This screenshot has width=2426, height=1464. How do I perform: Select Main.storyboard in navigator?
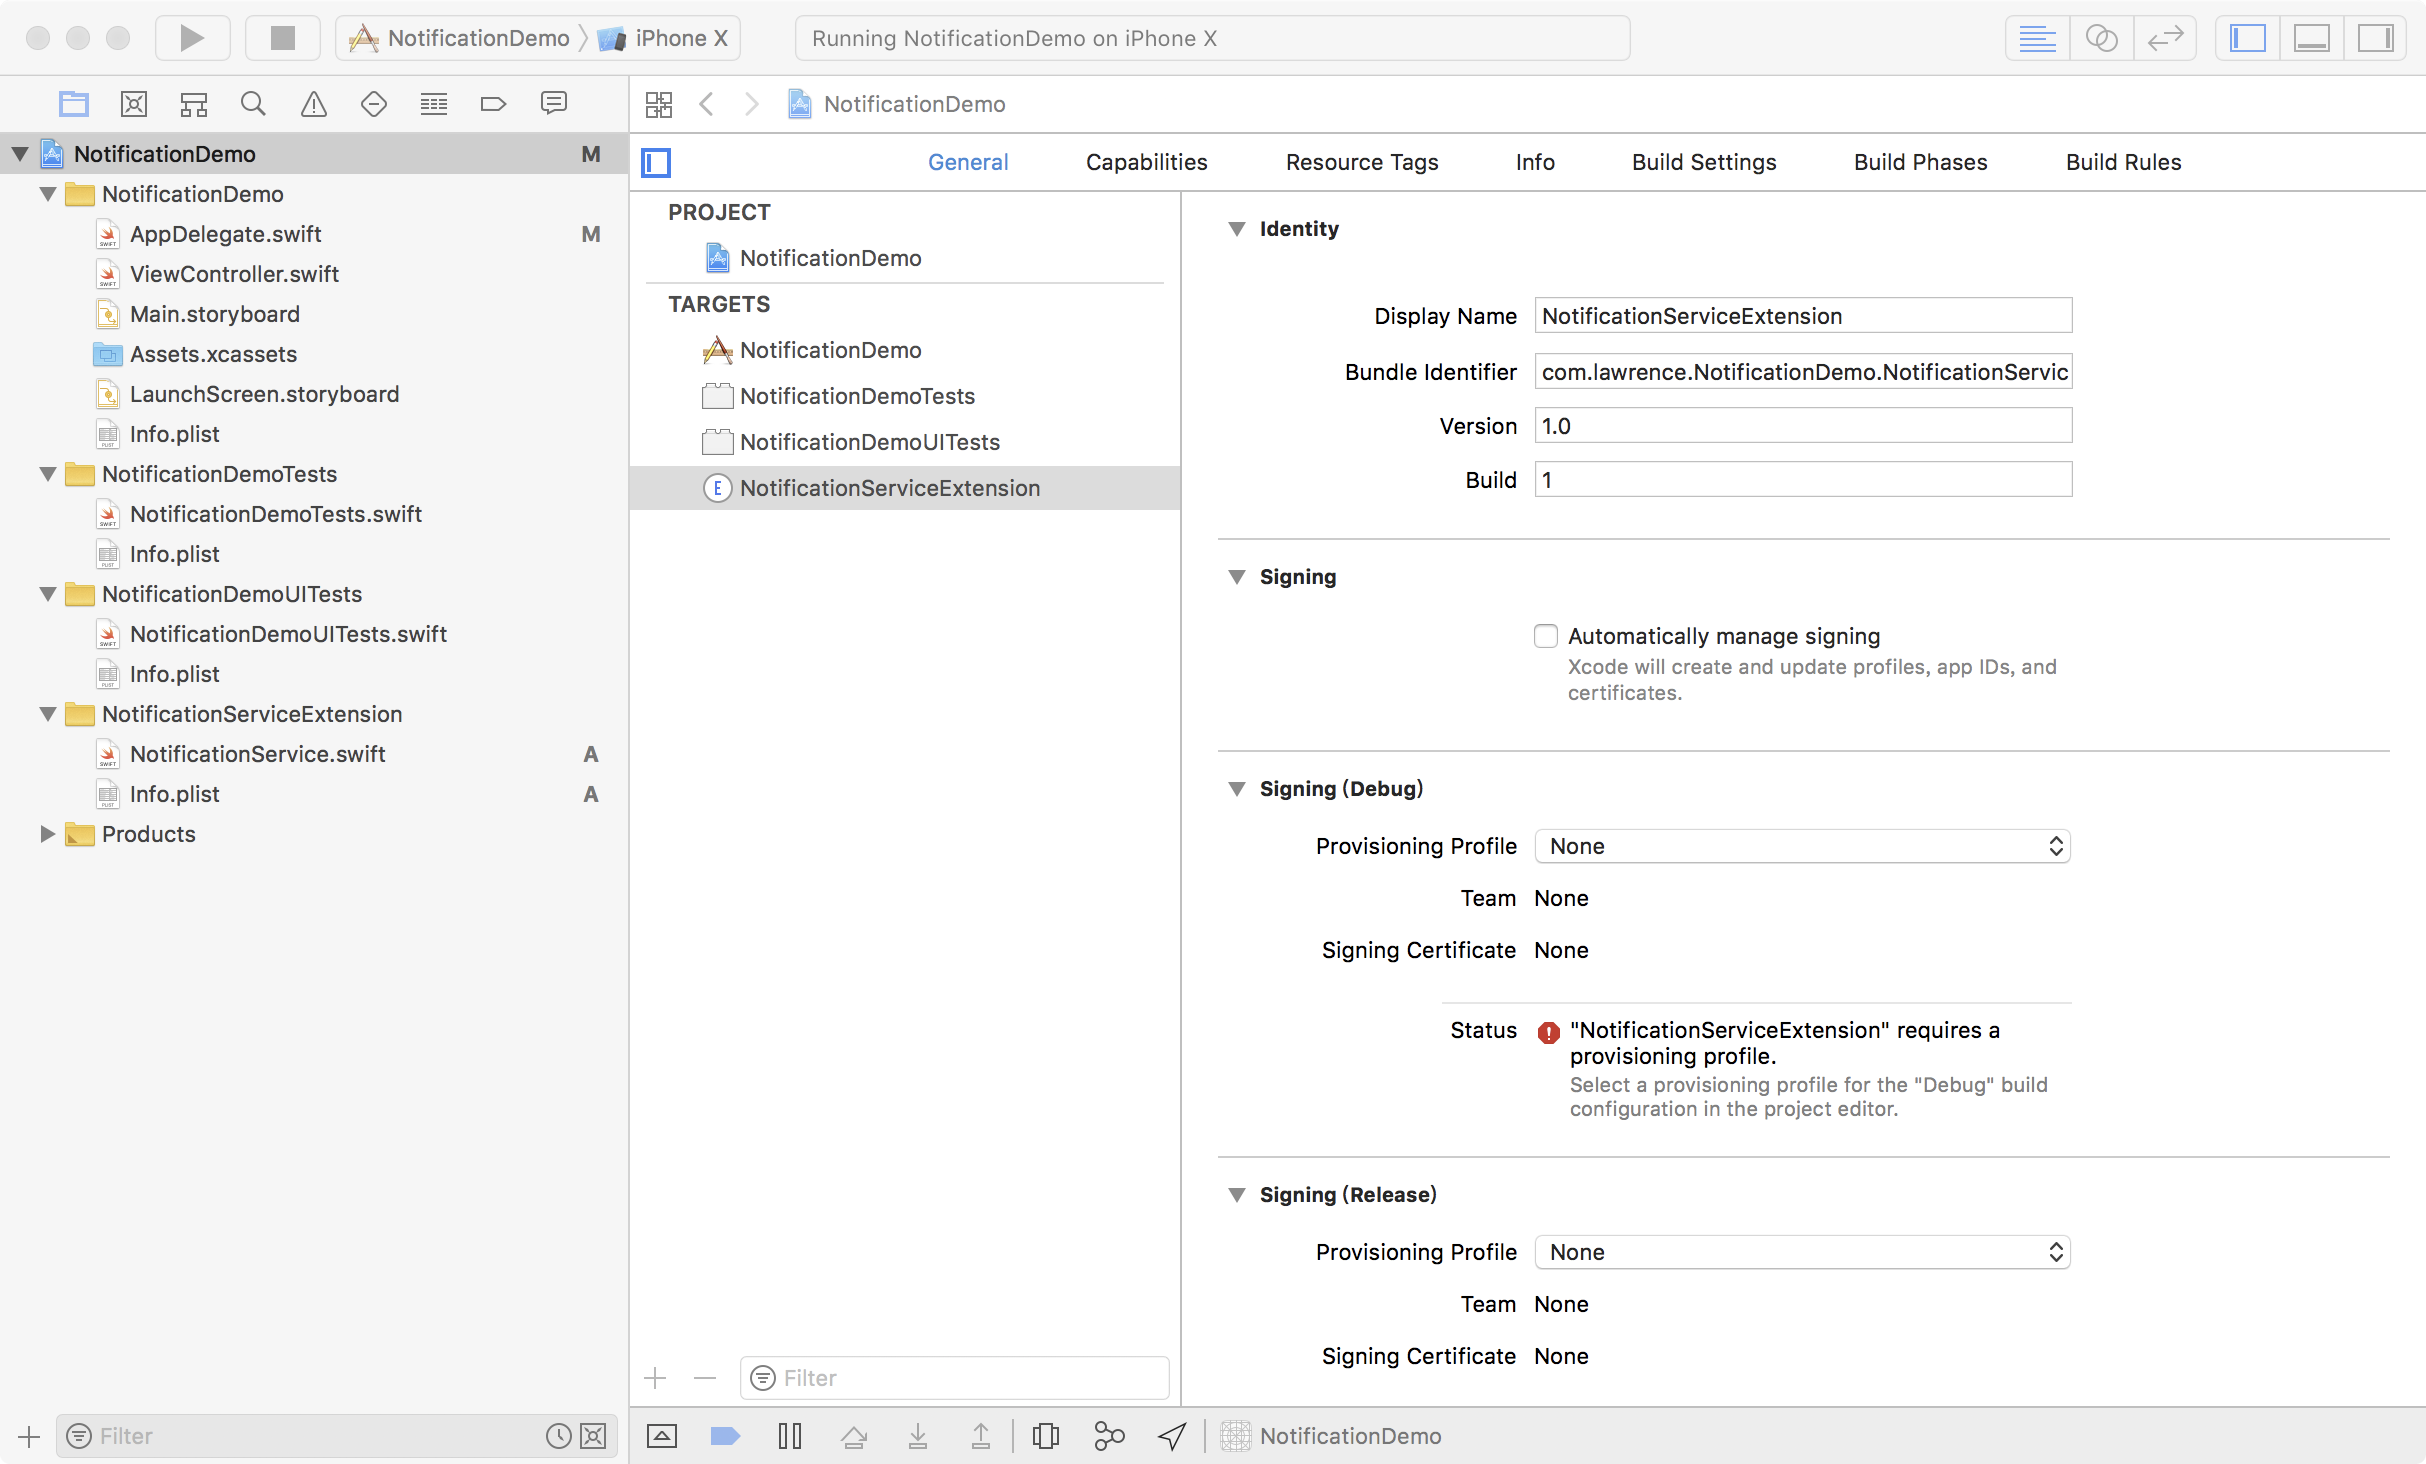click(214, 314)
